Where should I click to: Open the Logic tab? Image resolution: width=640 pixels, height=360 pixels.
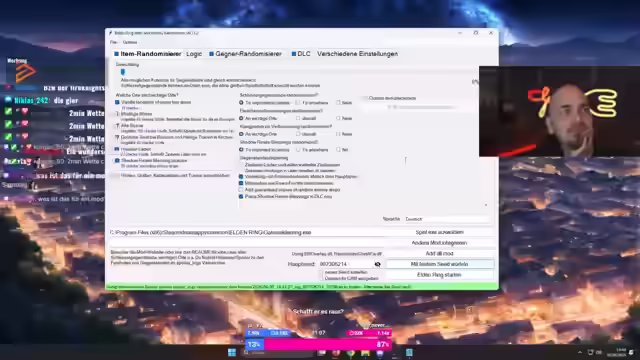[194, 54]
